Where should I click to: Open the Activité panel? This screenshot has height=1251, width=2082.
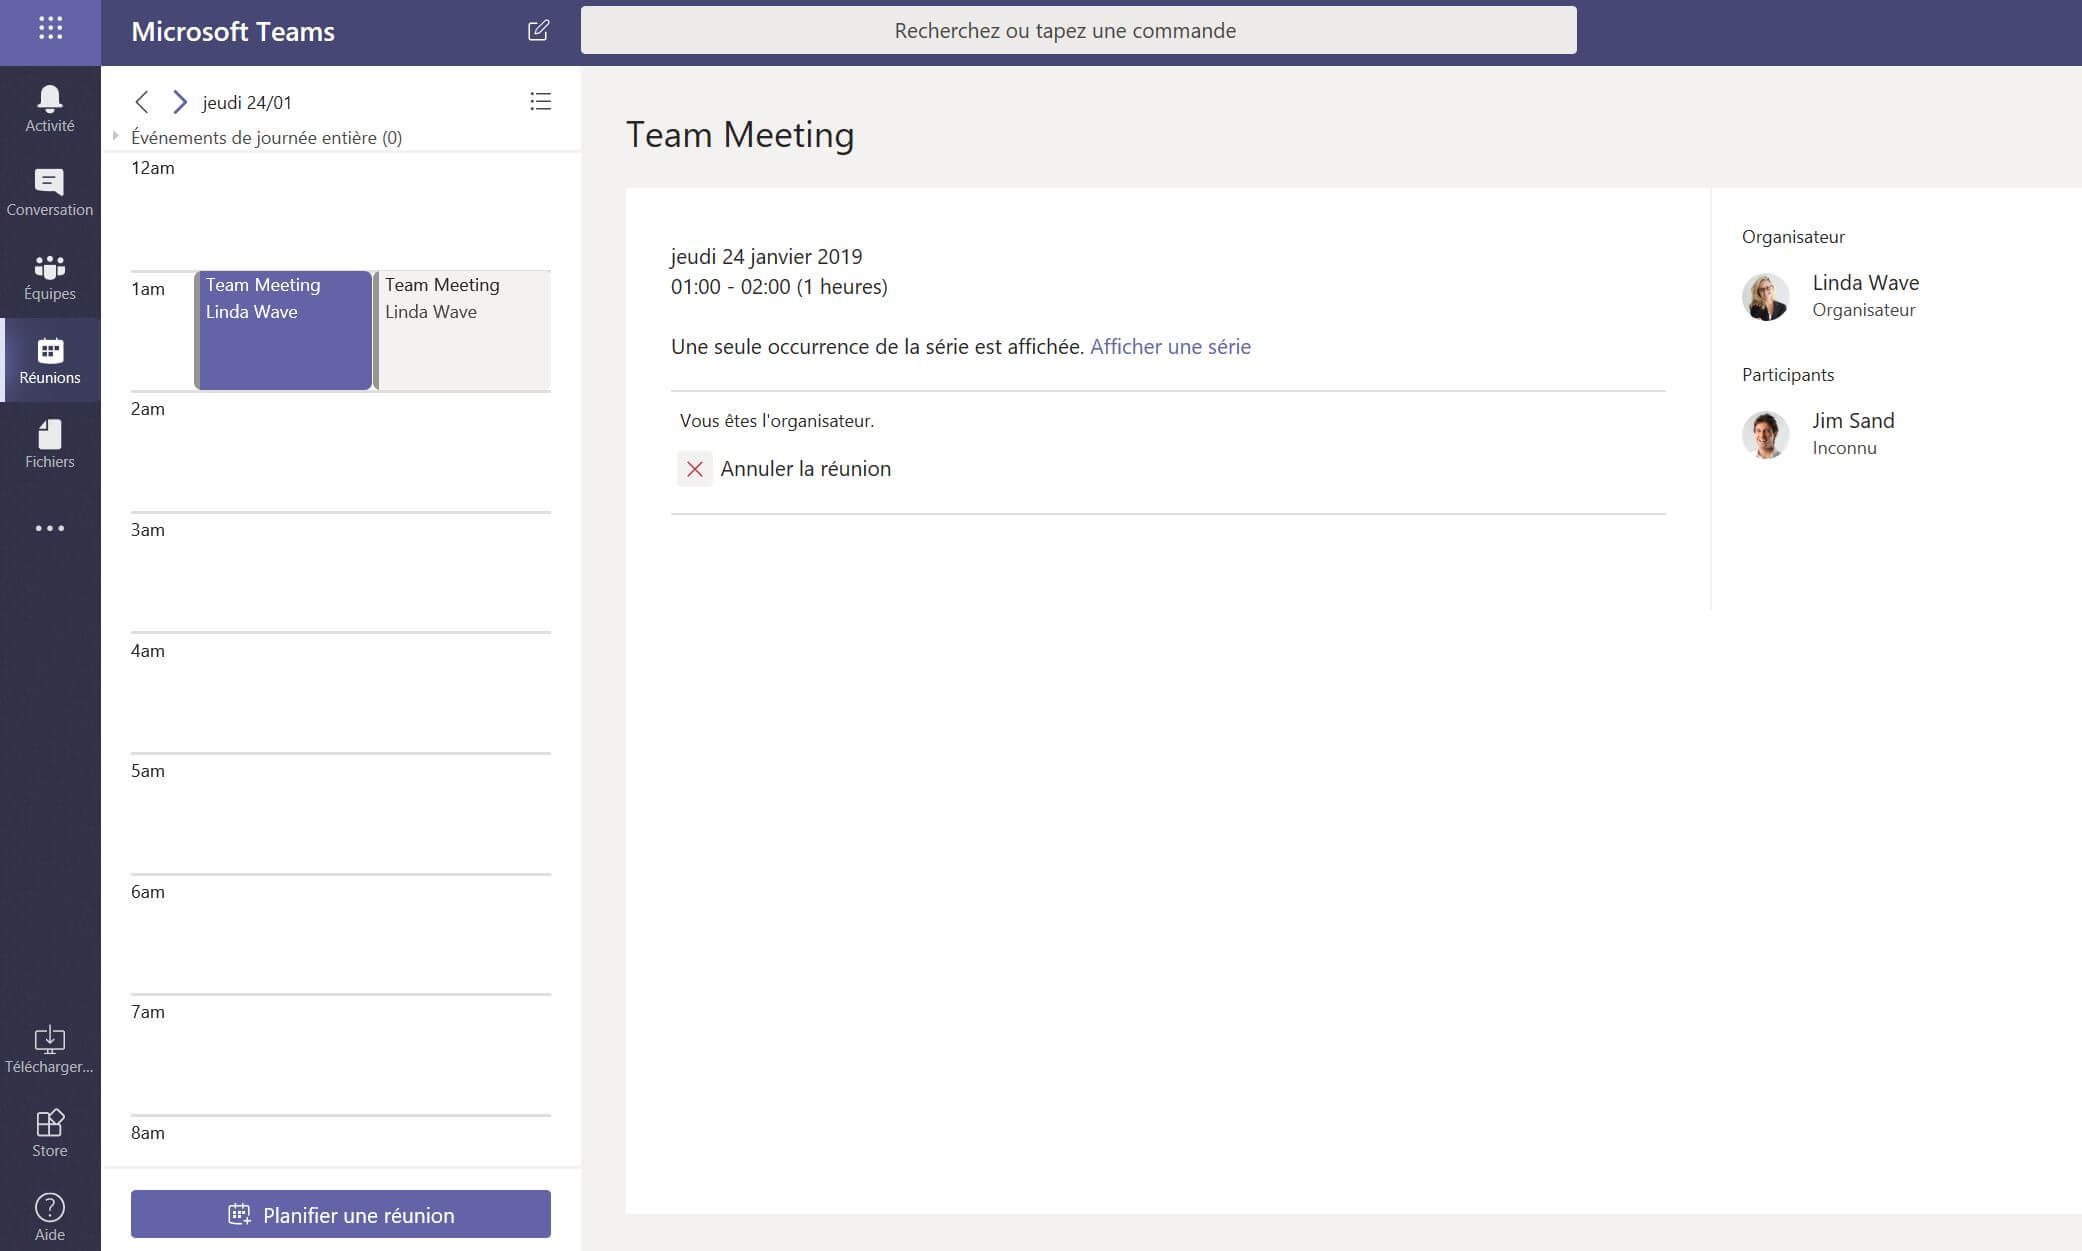pos(49,107)
